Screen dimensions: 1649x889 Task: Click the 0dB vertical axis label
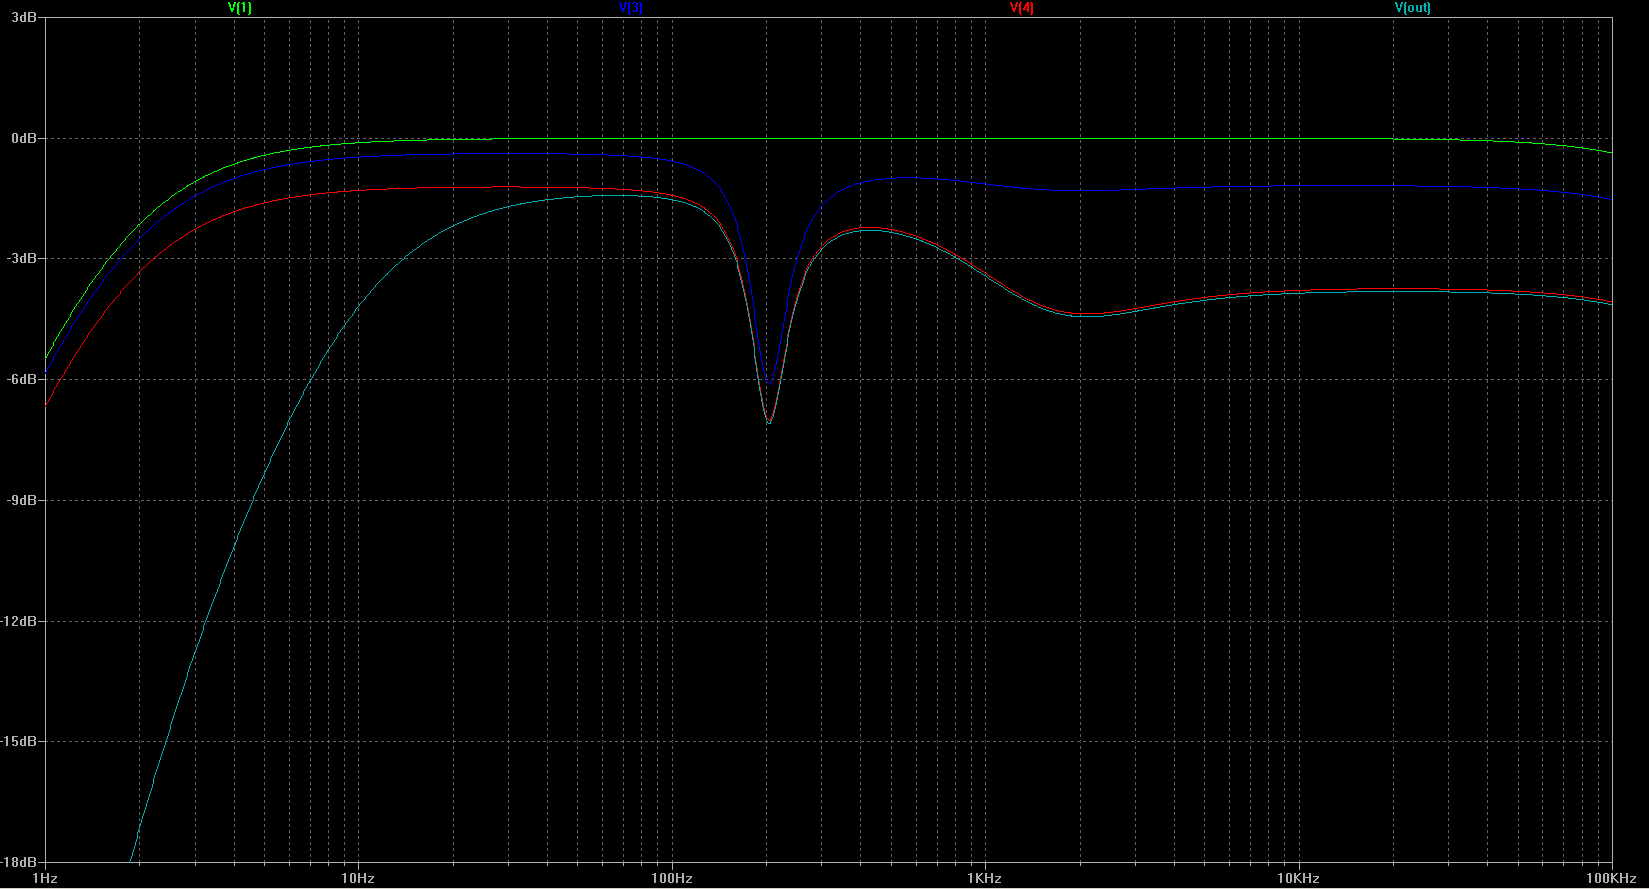coord(24,138)
